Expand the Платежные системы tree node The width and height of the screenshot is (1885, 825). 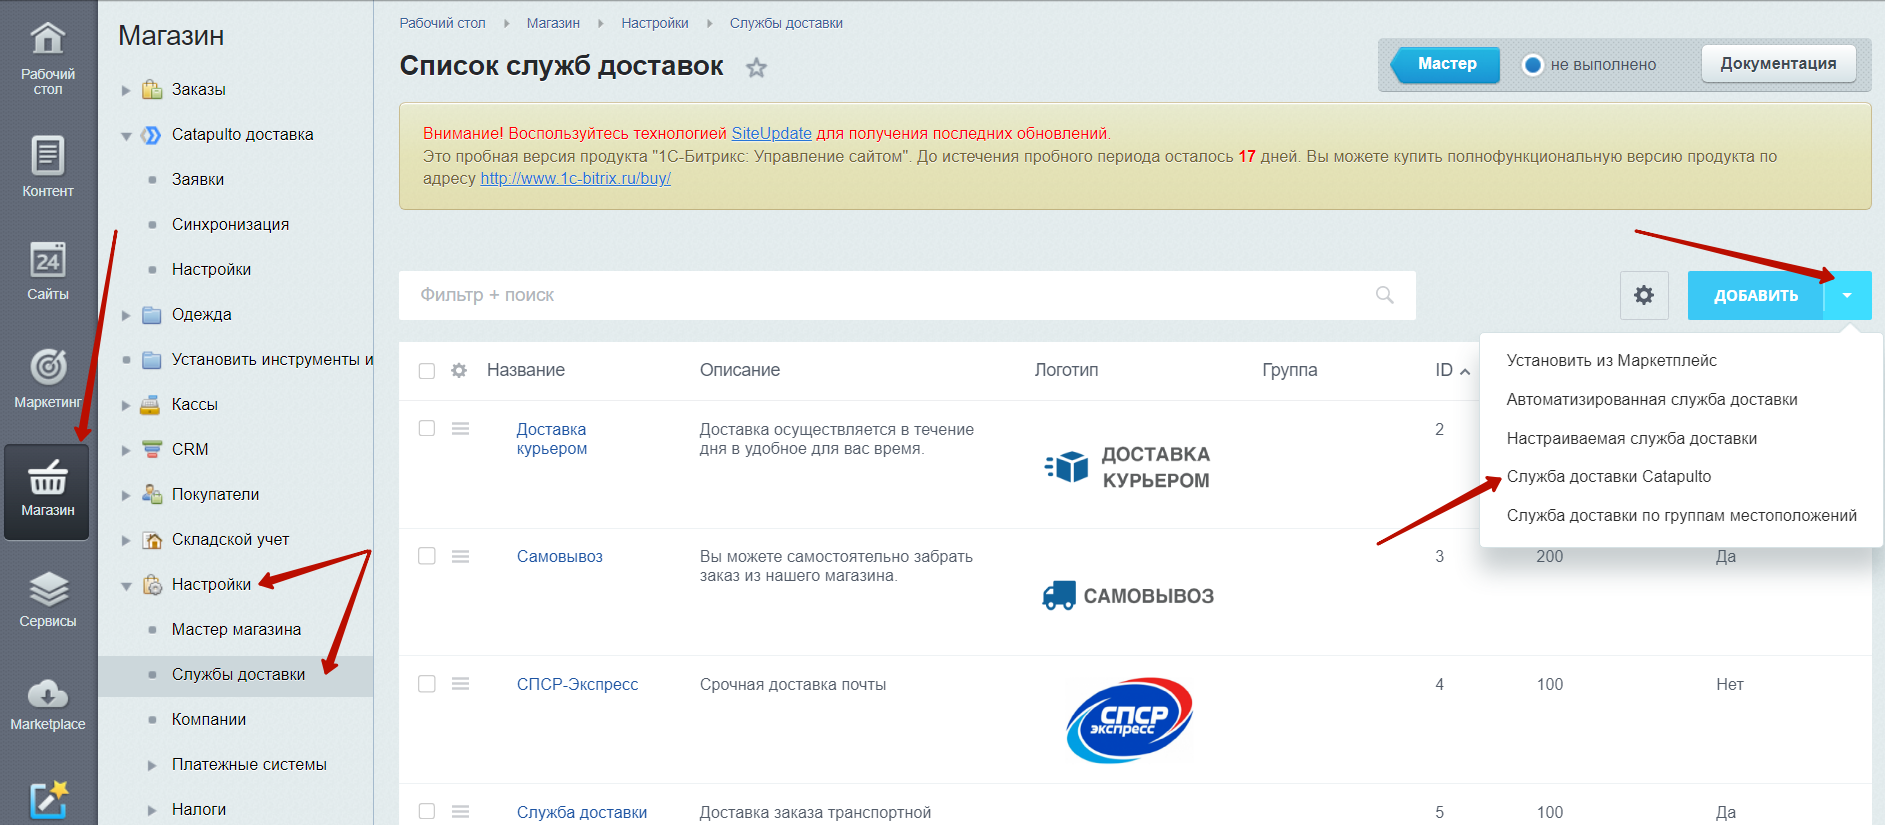[x=152, y=765]
